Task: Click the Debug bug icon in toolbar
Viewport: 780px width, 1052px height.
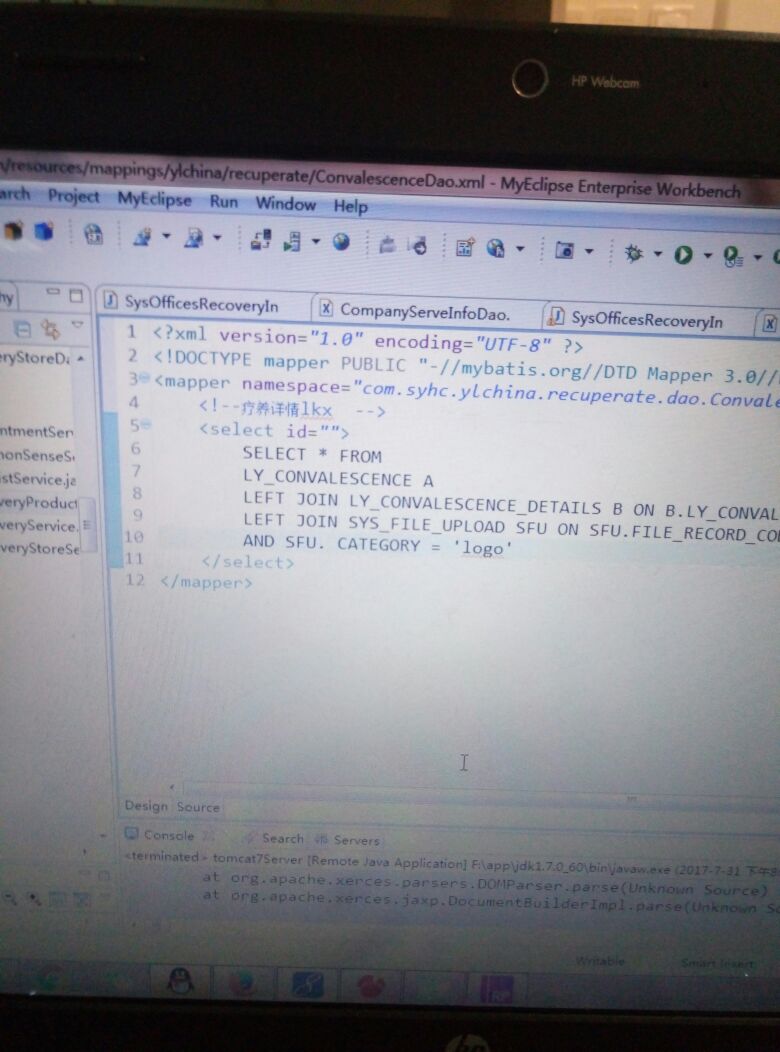Action: click(x=633, y=253)
